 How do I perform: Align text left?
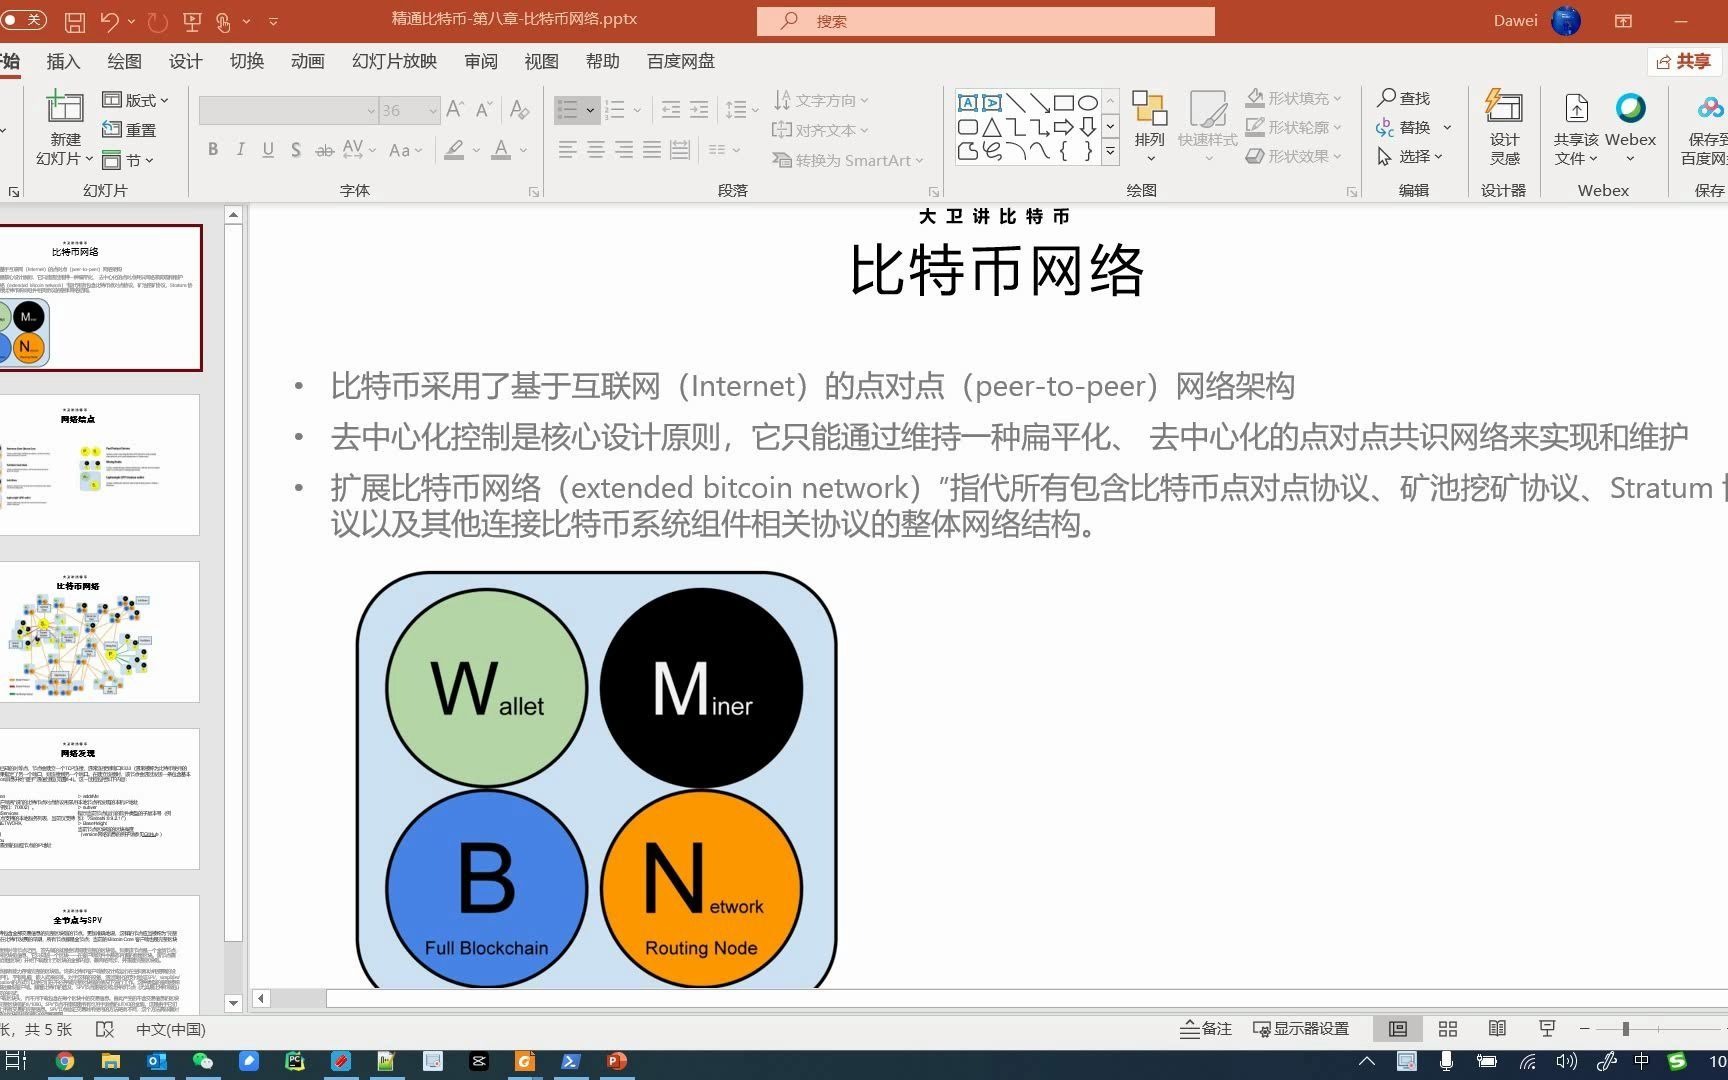pyautogui.click(x=568, y=149)
